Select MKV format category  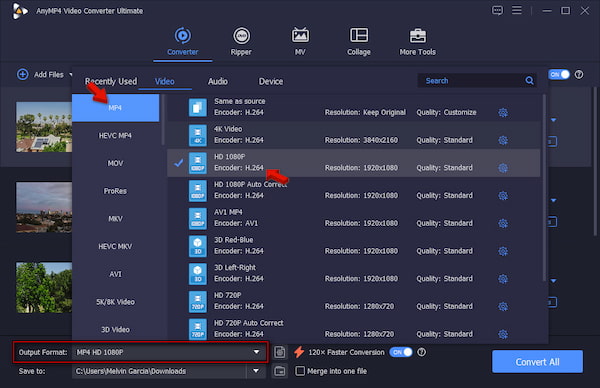pyautogui.click(x=116, y=219)
